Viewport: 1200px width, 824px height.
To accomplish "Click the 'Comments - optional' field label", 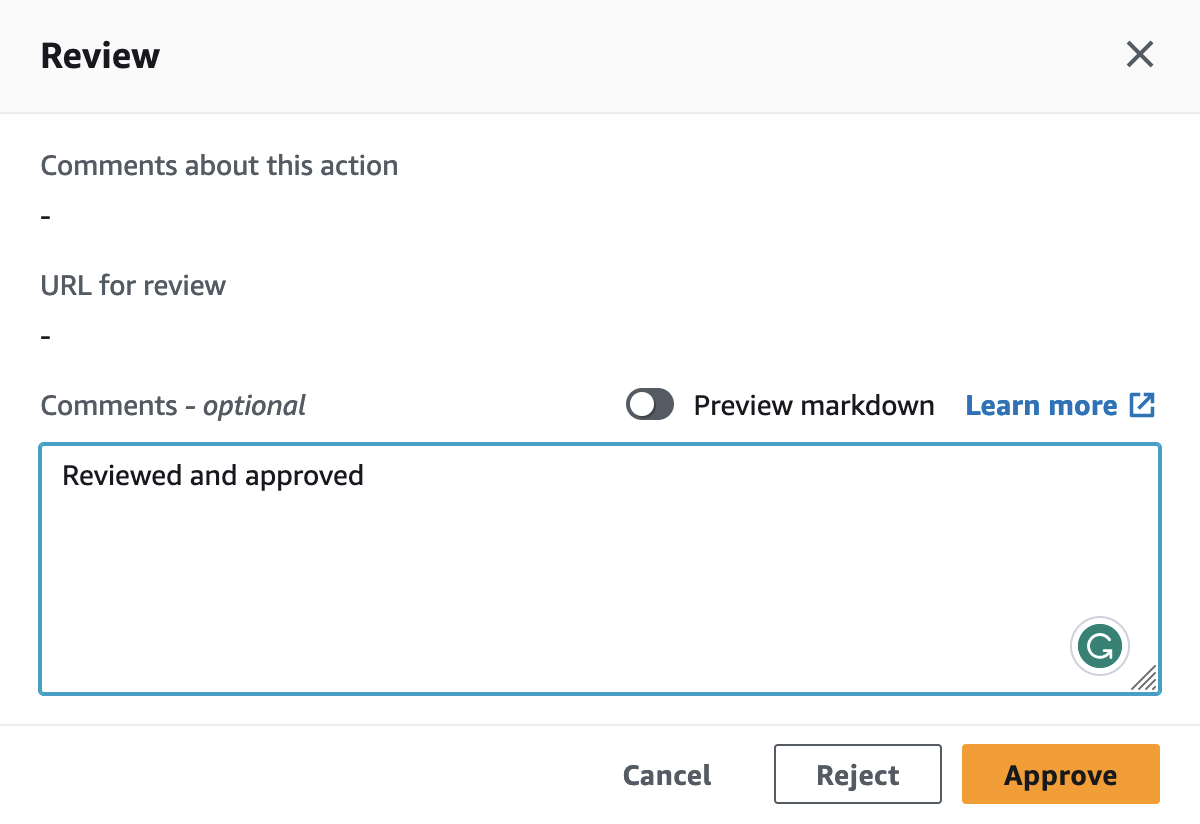I will (173, 404).
